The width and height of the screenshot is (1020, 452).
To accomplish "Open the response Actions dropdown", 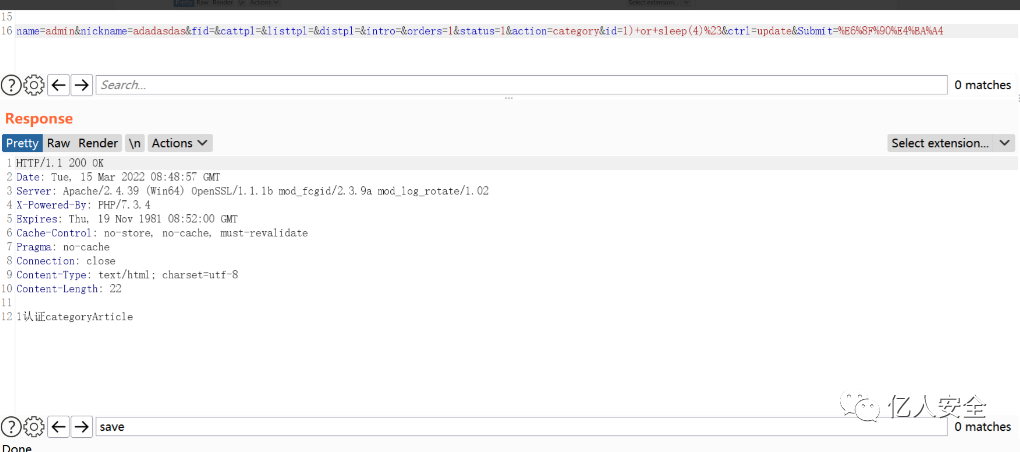I will [x=180, y=143].
